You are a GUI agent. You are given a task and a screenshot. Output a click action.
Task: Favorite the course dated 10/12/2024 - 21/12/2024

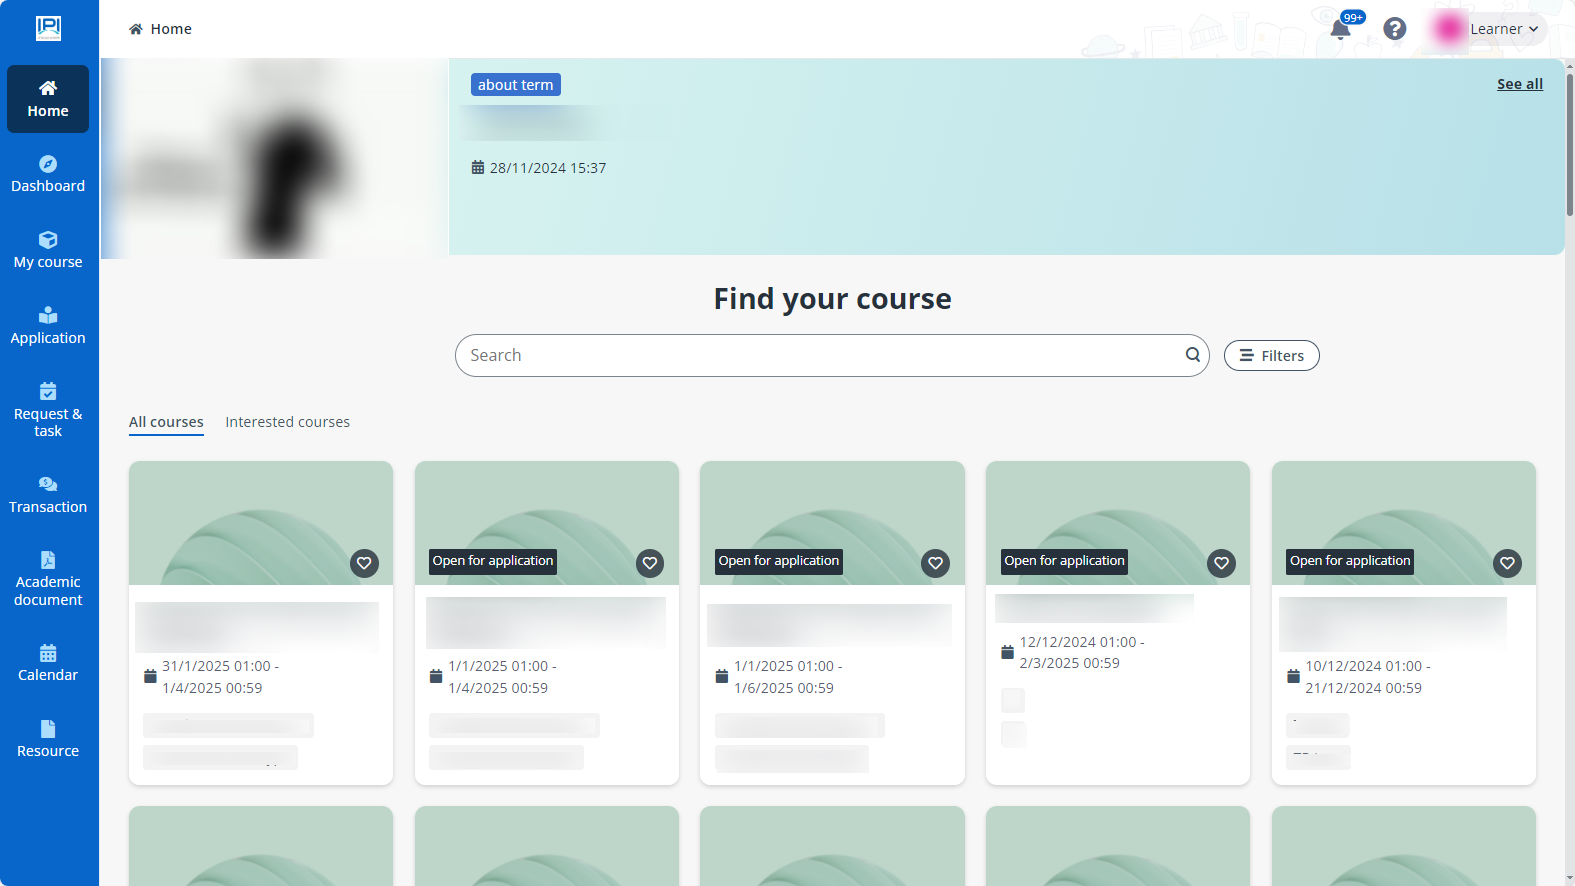pos(1507,563)
